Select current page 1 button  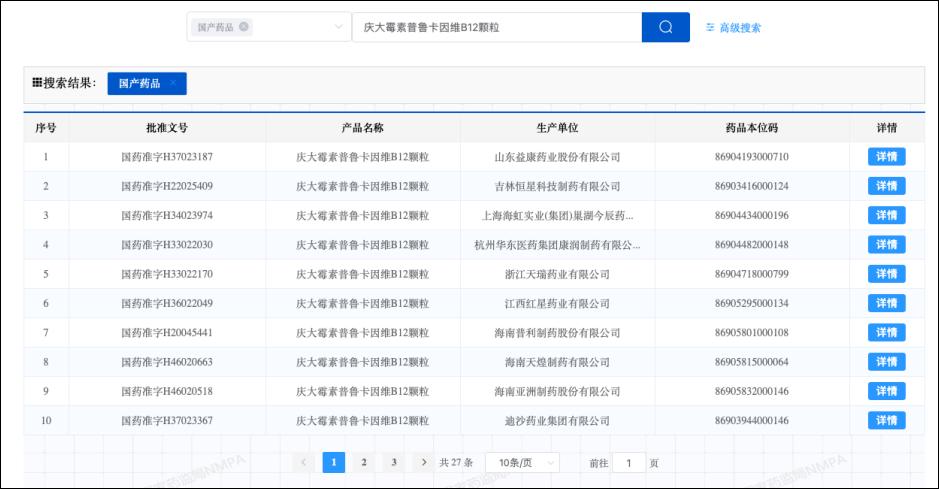(x=334, y=462)
